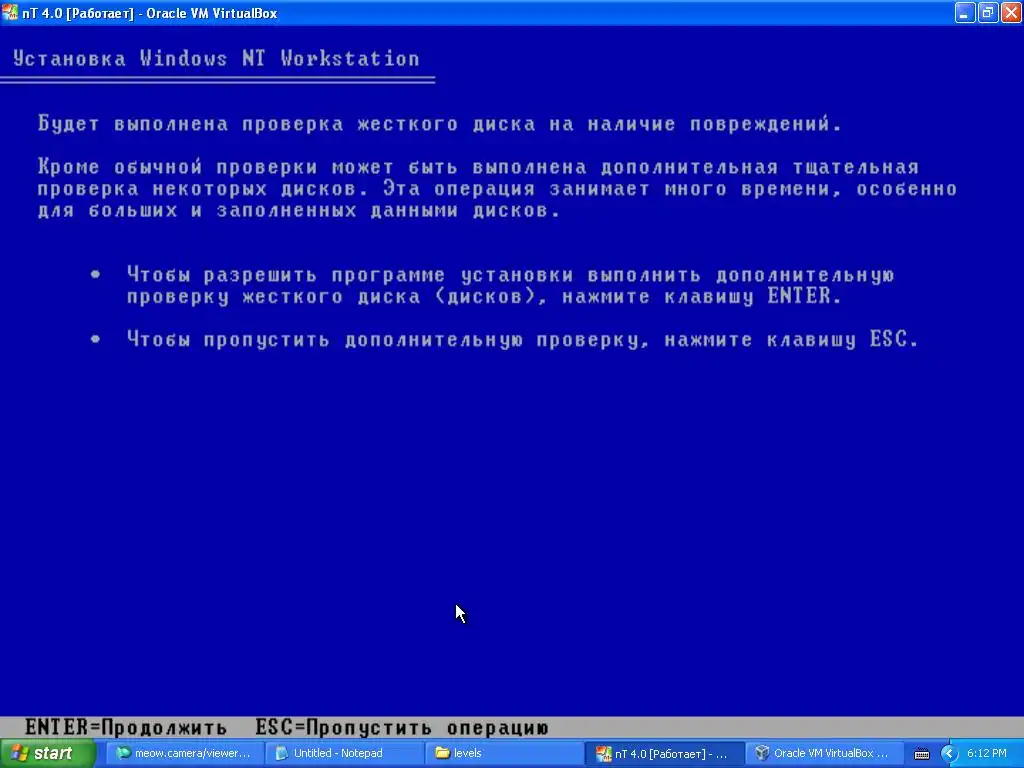Click the ESC=Пропустить операцию status text
The image size is (1024, 768).
(402, 728)
